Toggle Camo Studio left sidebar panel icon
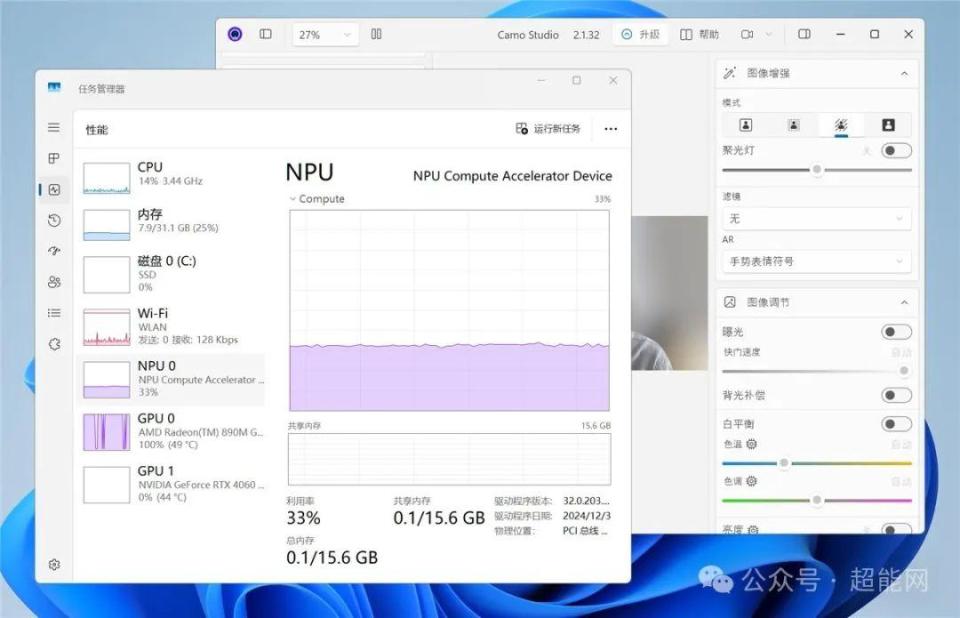The image size is (960, 618). pos(265,34)
